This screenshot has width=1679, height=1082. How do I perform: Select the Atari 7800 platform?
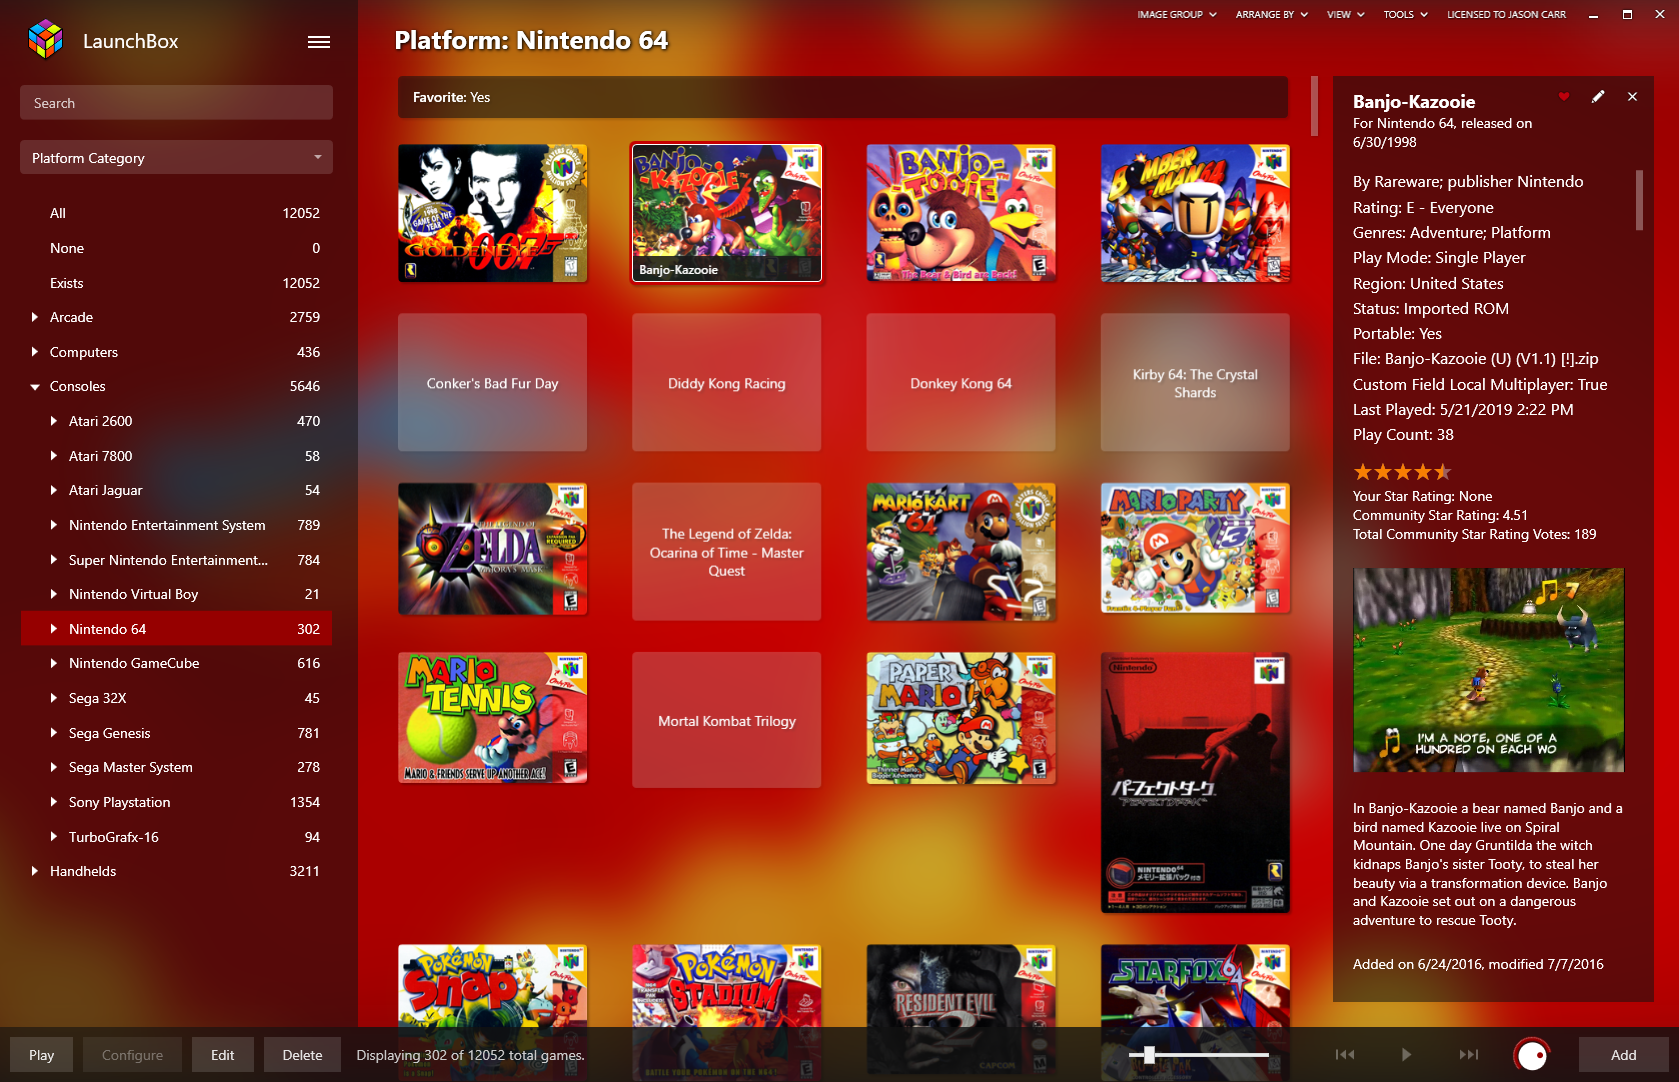point(176,456)
